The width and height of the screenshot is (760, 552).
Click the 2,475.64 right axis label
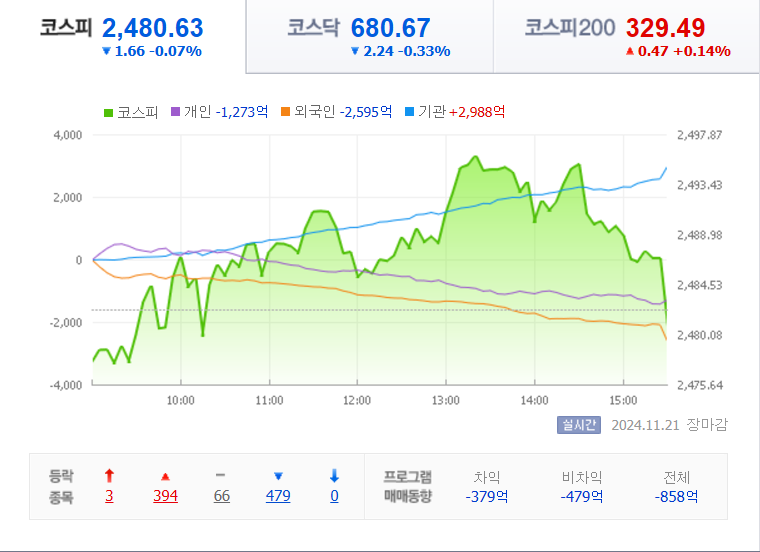699,385
